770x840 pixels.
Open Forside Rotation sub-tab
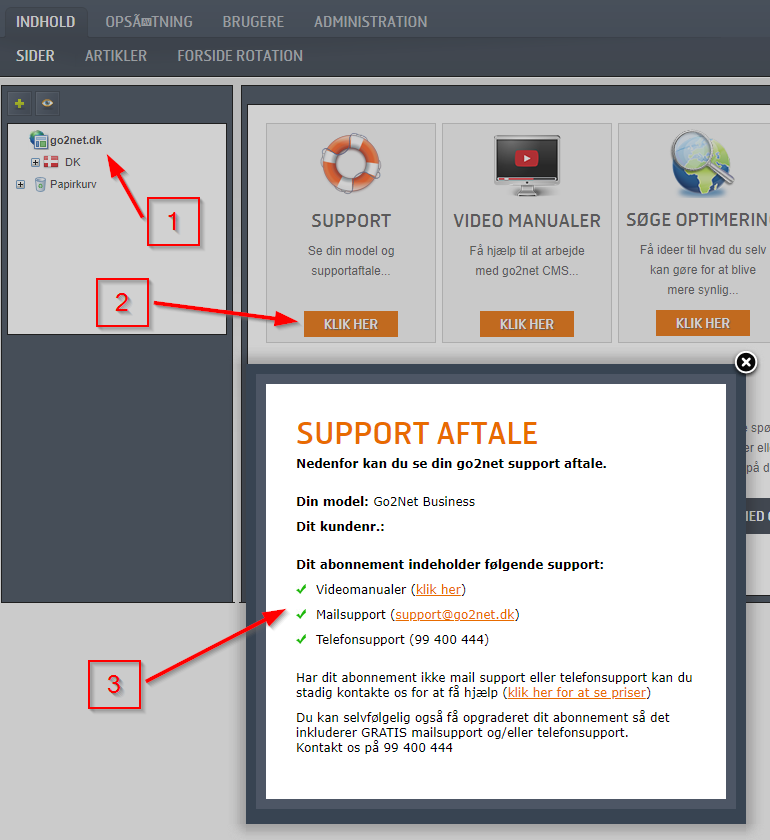(x=240, y=56)
